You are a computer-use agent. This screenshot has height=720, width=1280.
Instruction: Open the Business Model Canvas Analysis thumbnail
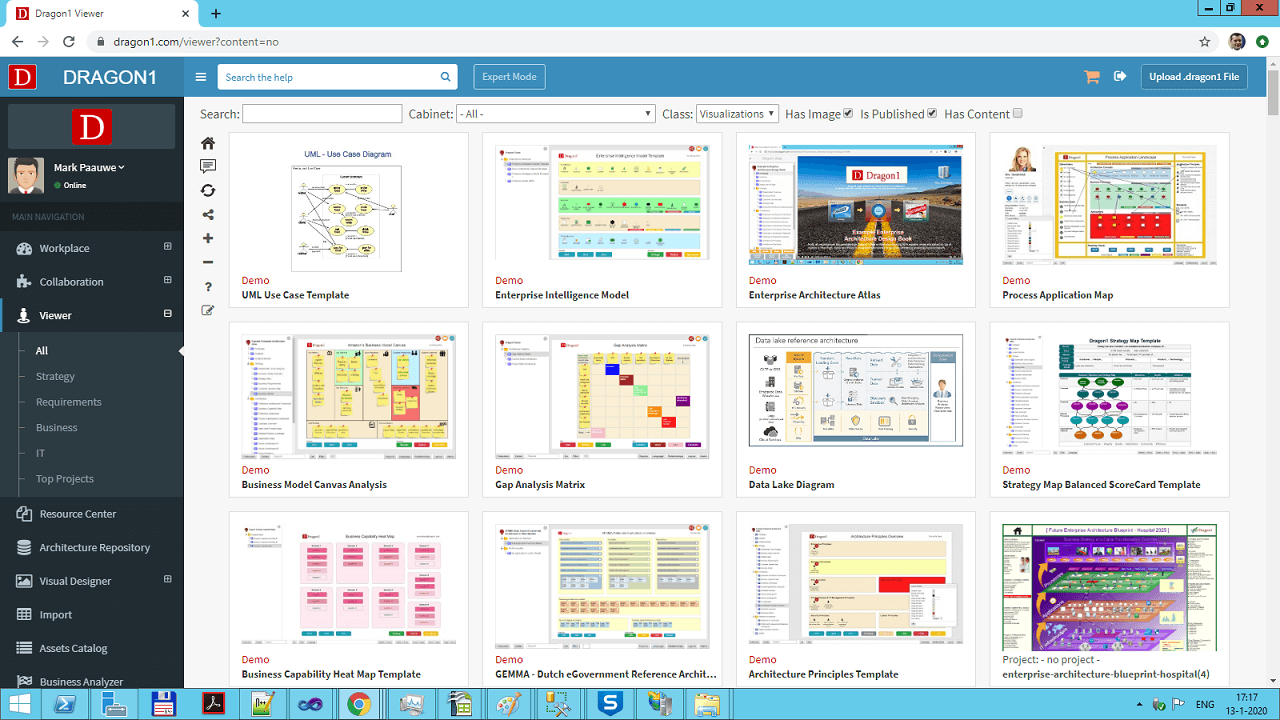point(349,397)
